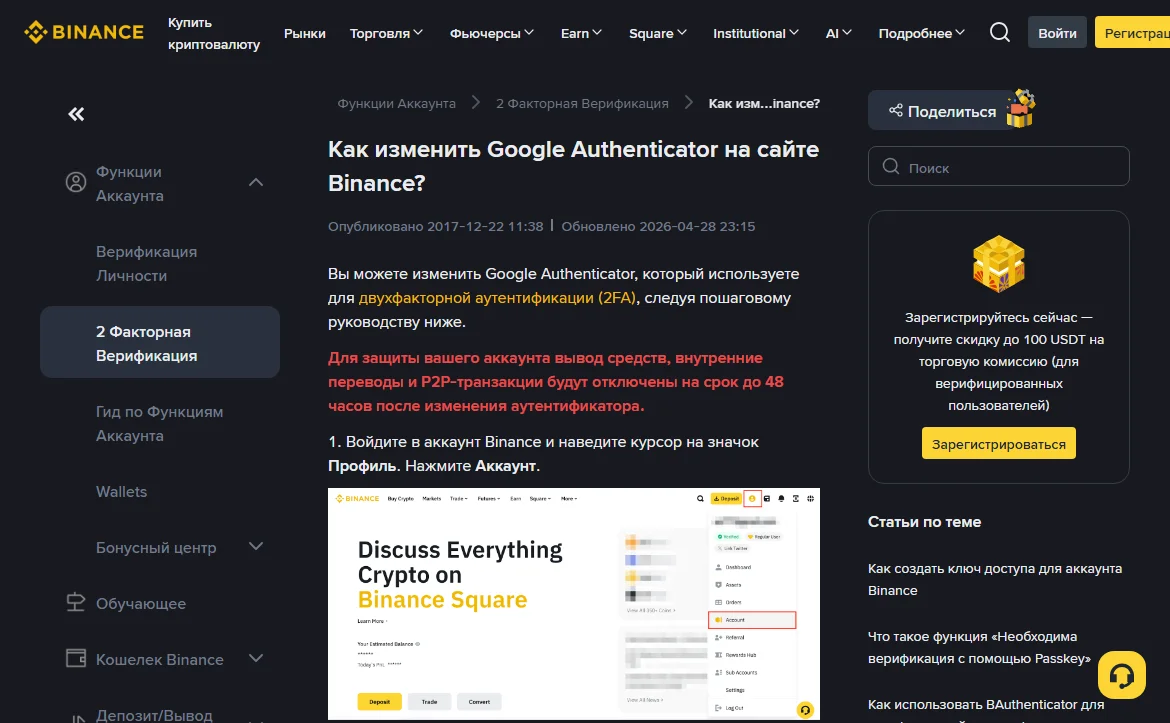Focus the Поиск search input field
The width and height of the screenshot is (1170, 723).
[x=998, y=166]
